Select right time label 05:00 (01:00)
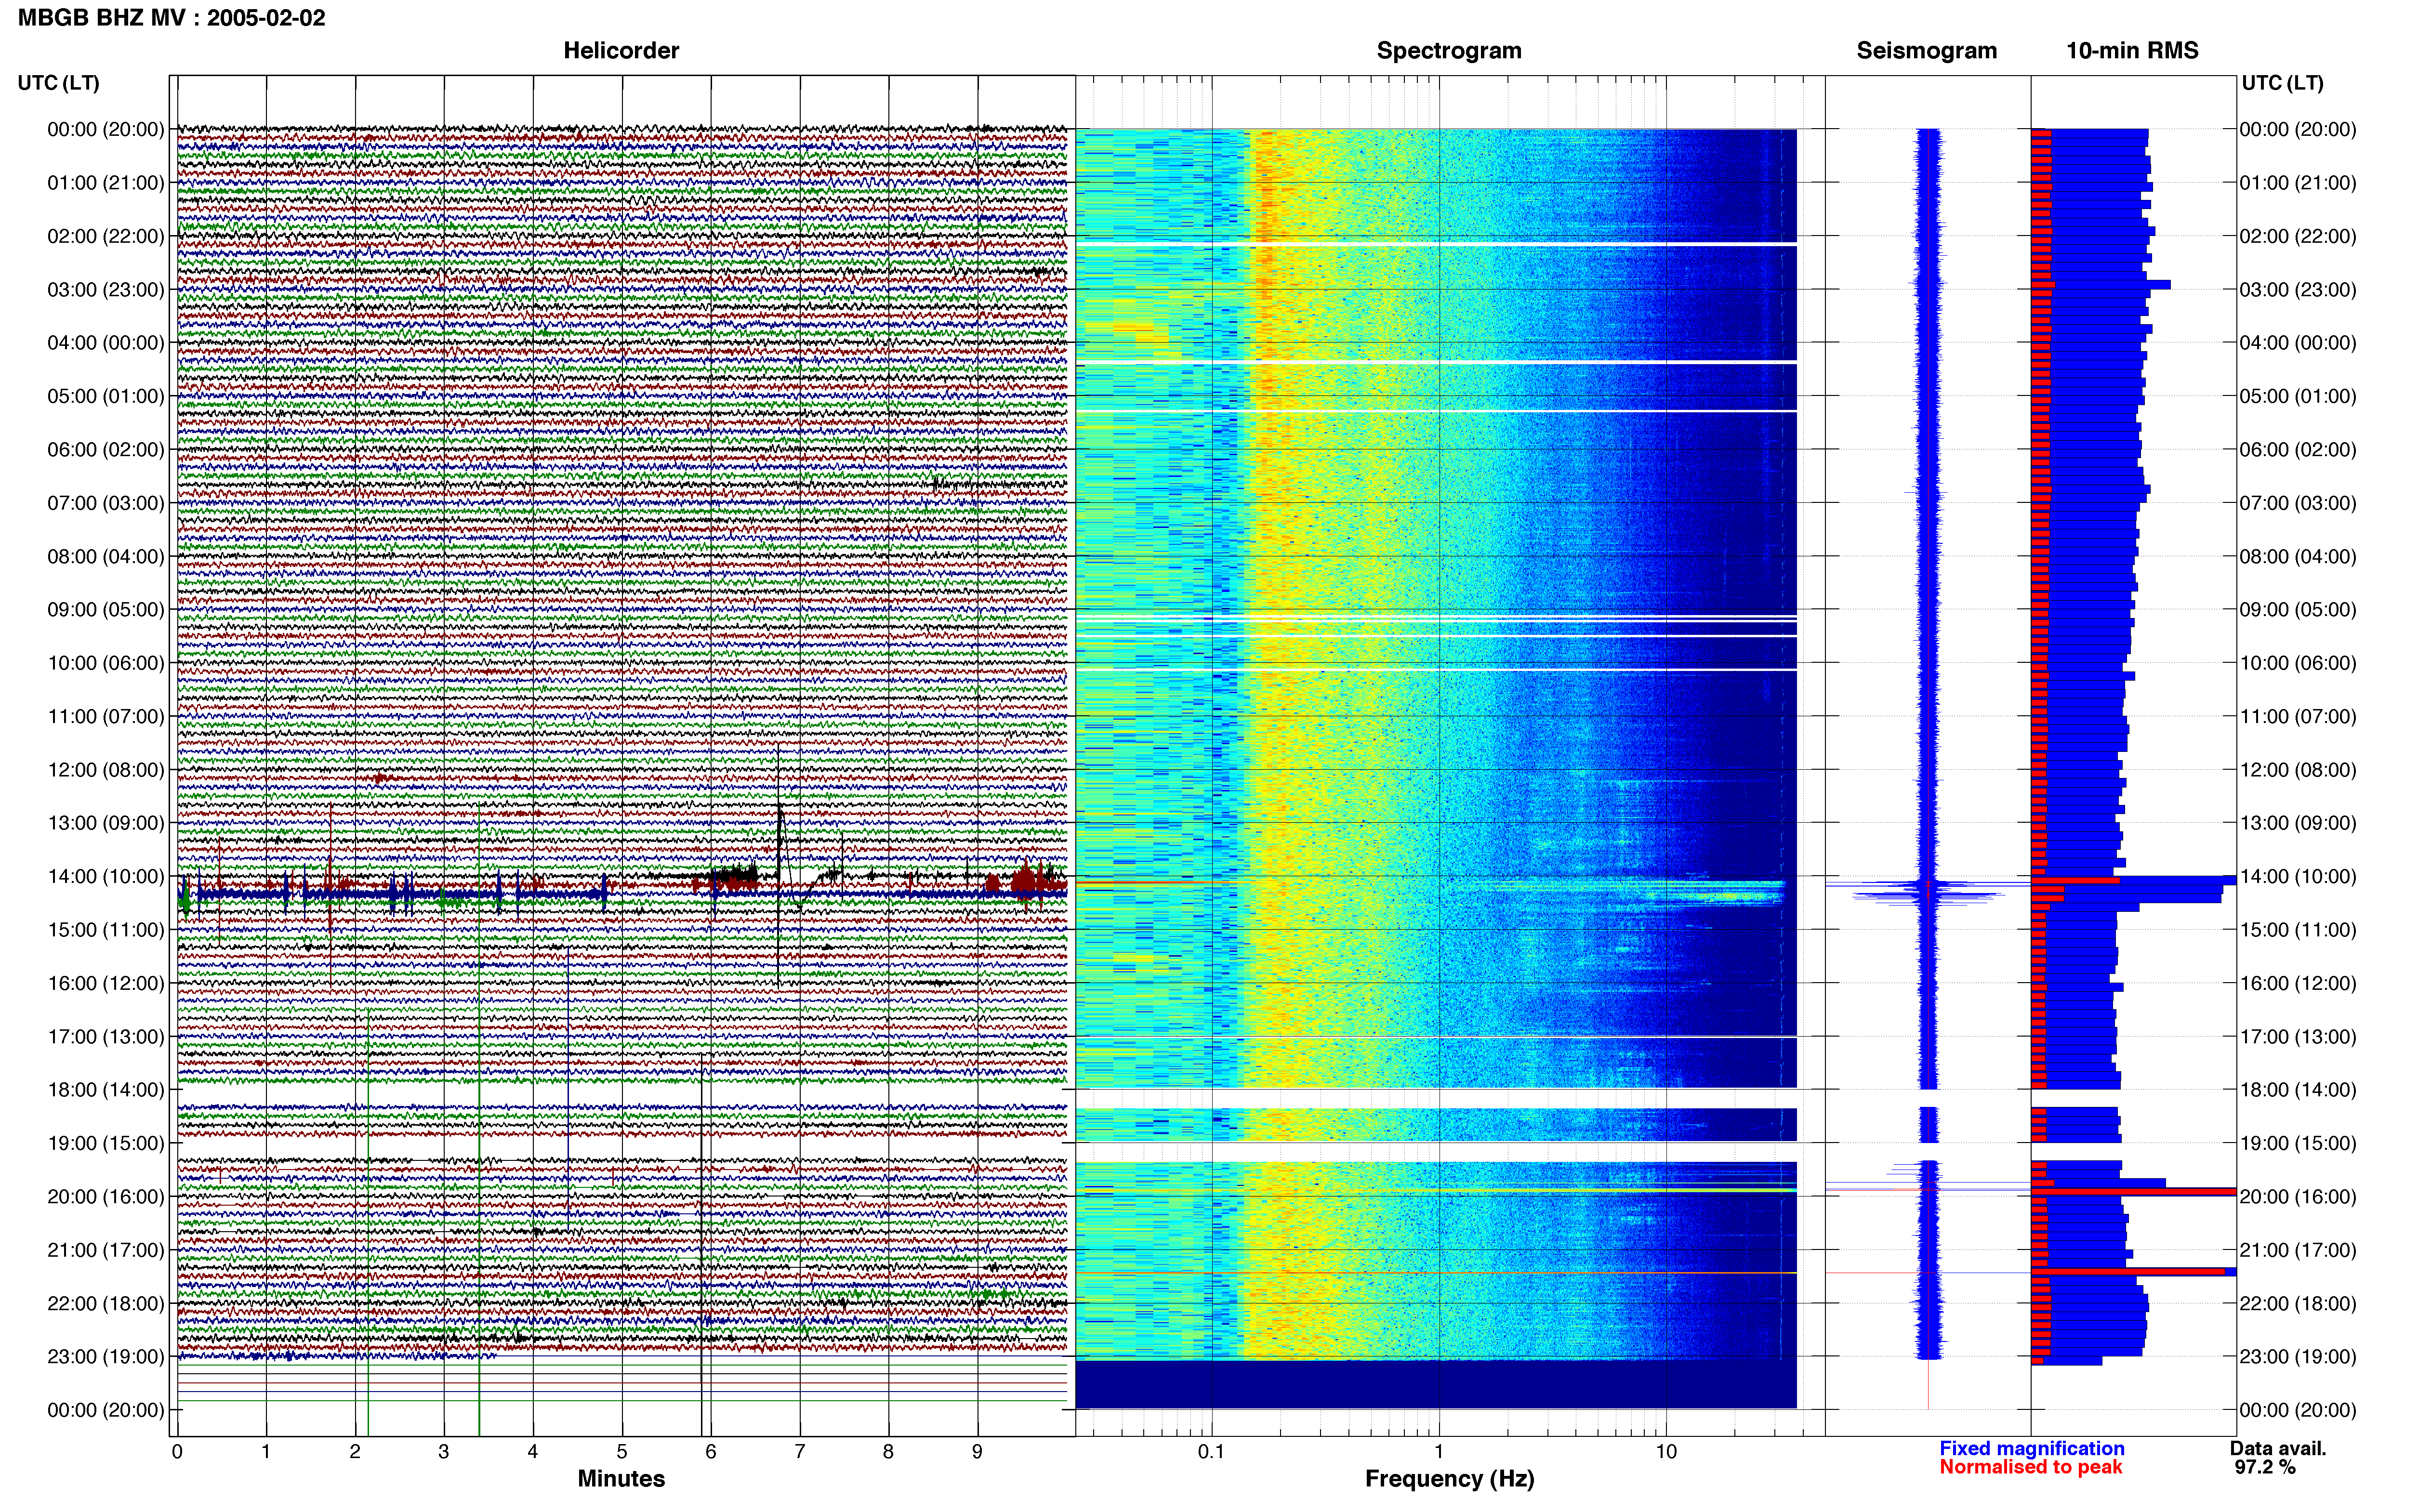Viewport: 2418px width, 1512px height. point(2298,396)
